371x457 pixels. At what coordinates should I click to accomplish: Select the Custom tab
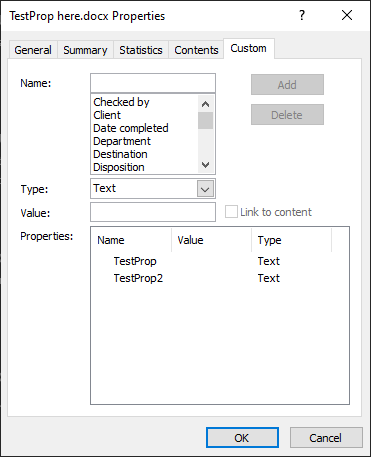pyautogui.click(x=249, y=48)
